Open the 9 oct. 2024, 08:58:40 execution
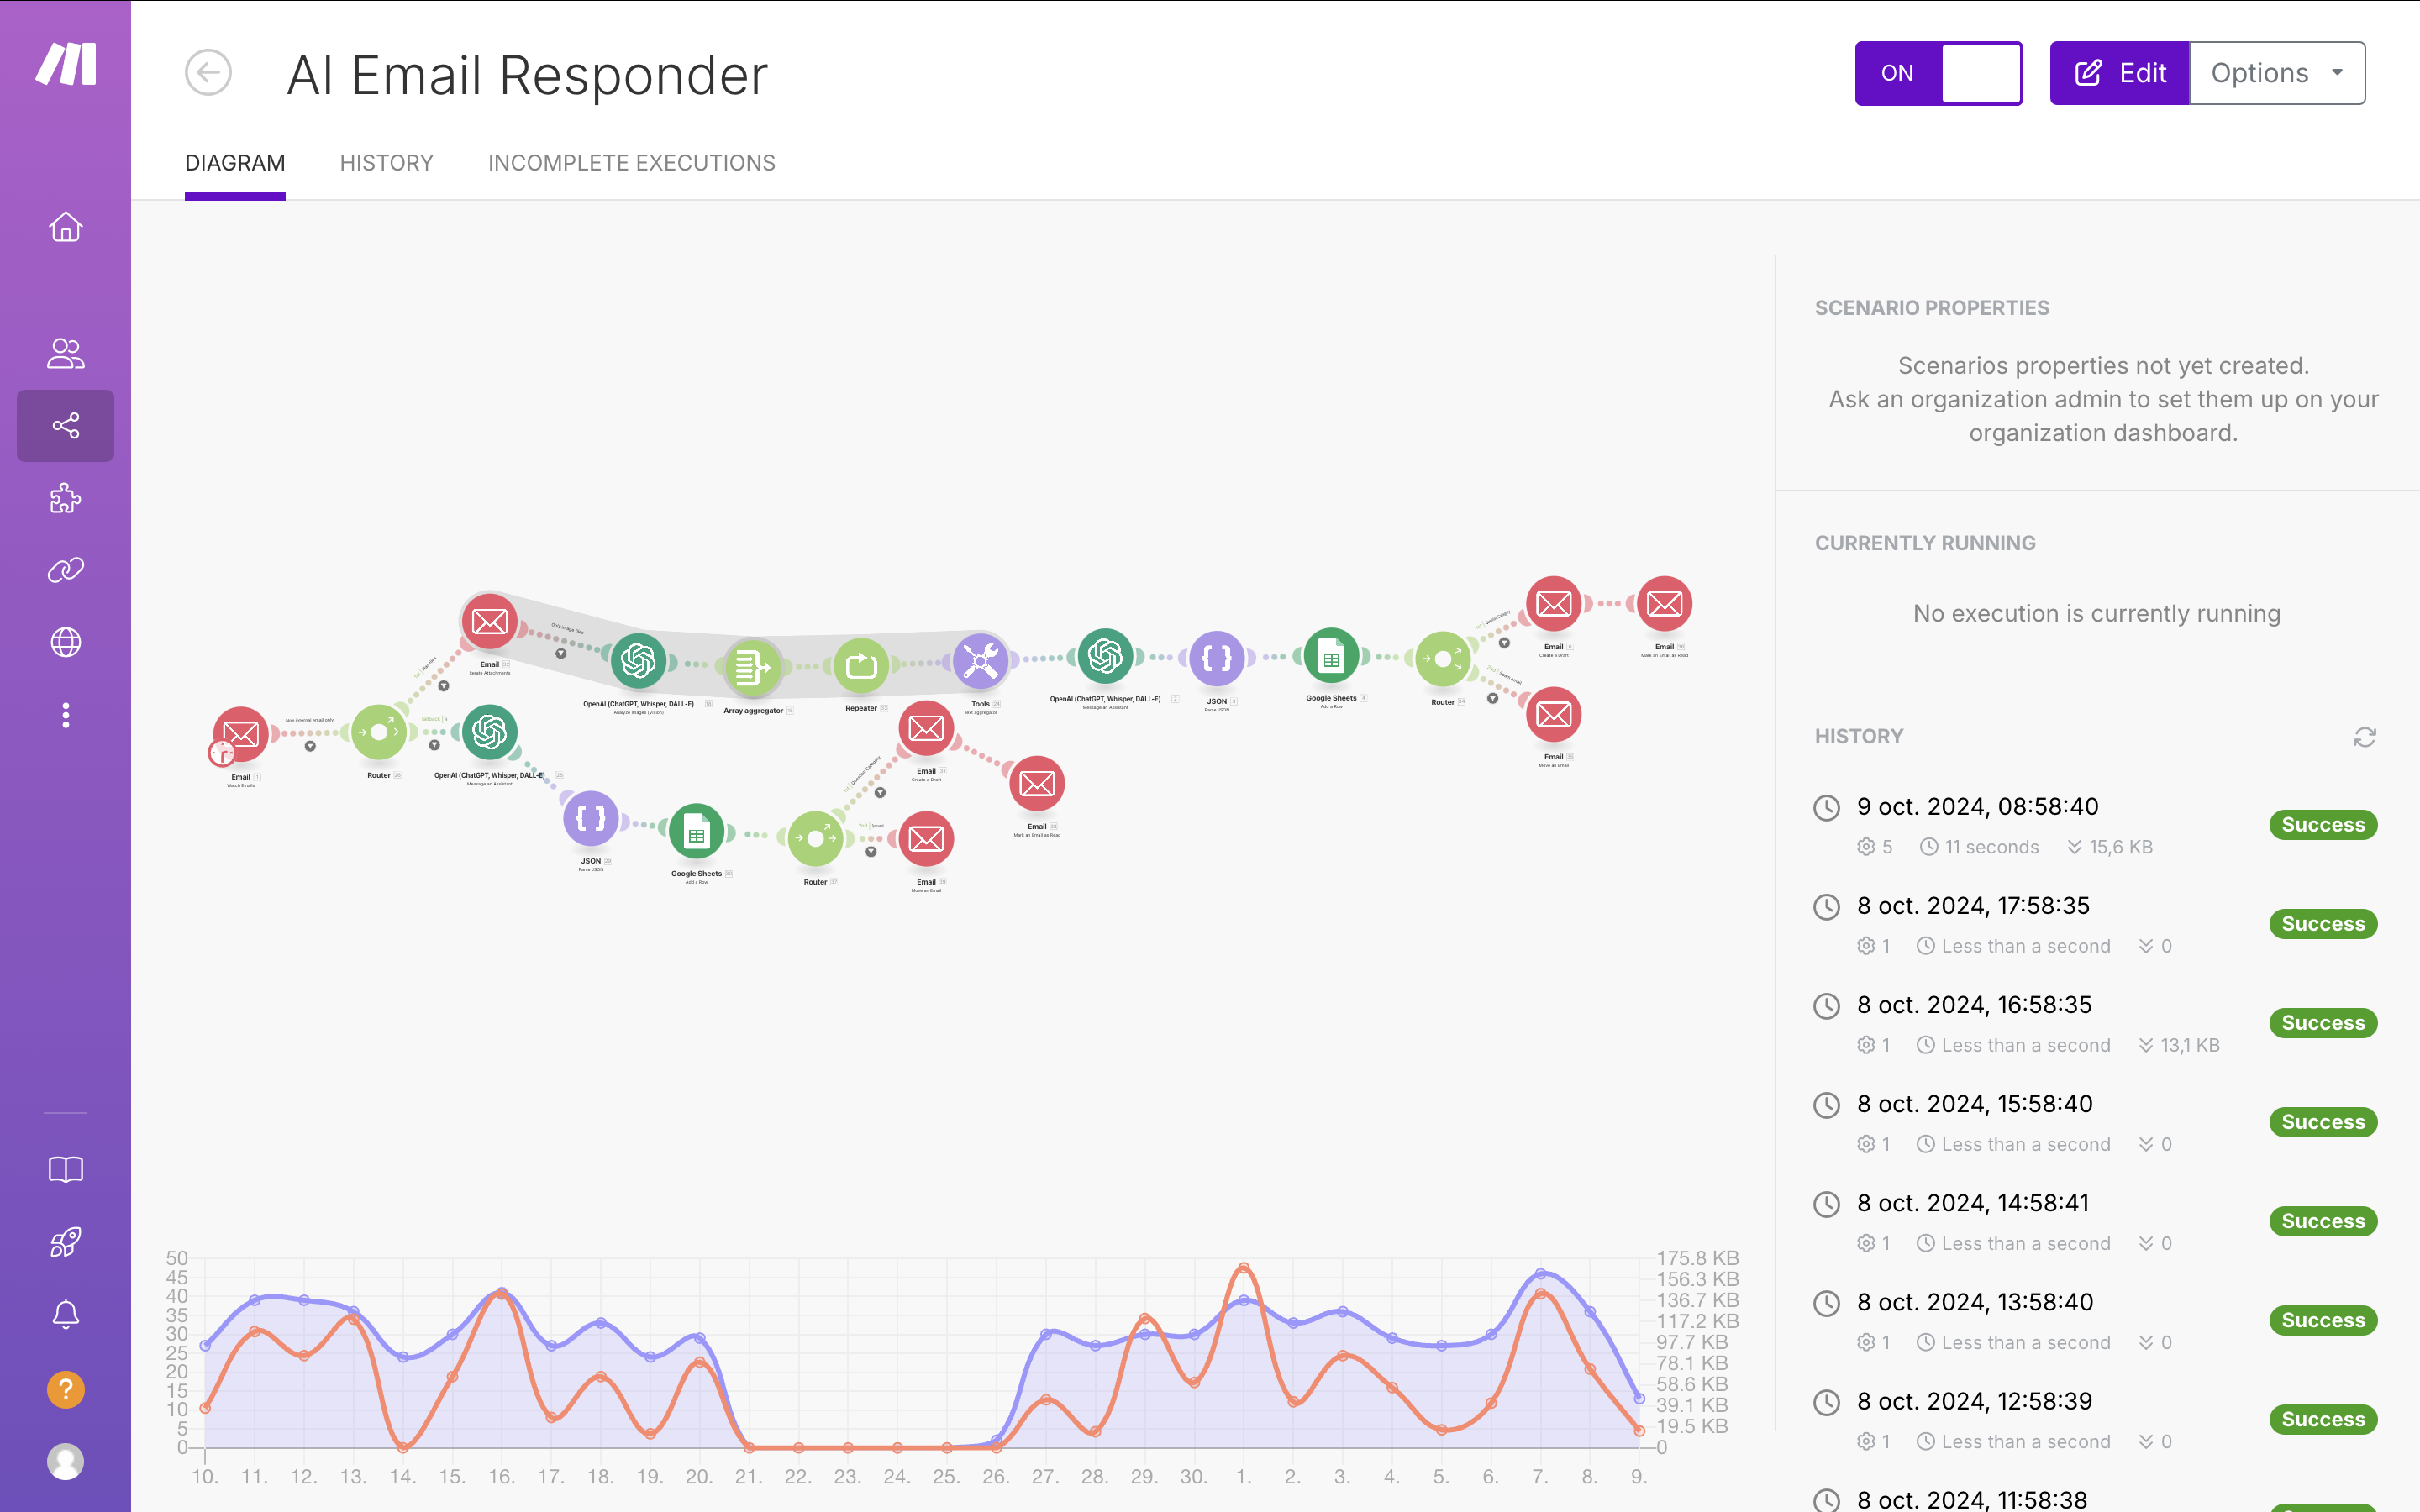Screen dimensions: 2420x1512 [1977, 807]
